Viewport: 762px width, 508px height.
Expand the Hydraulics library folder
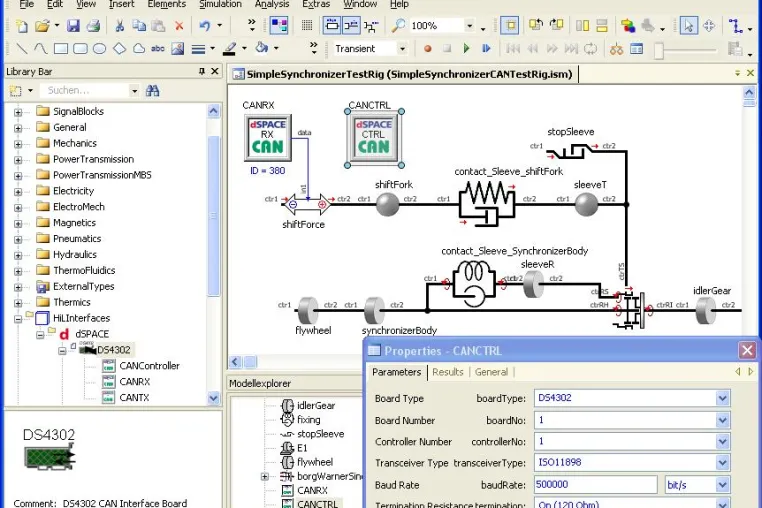18,255
